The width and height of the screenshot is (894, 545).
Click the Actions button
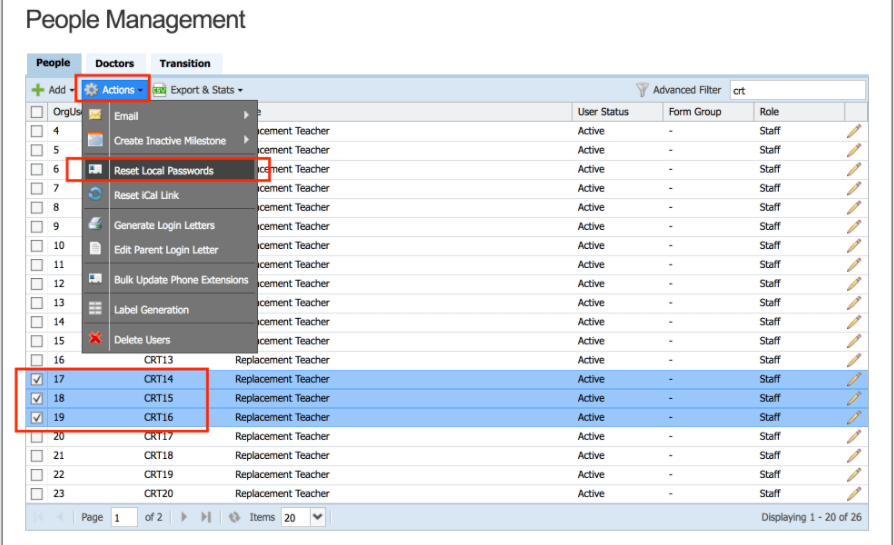click(x=113, y=90)
